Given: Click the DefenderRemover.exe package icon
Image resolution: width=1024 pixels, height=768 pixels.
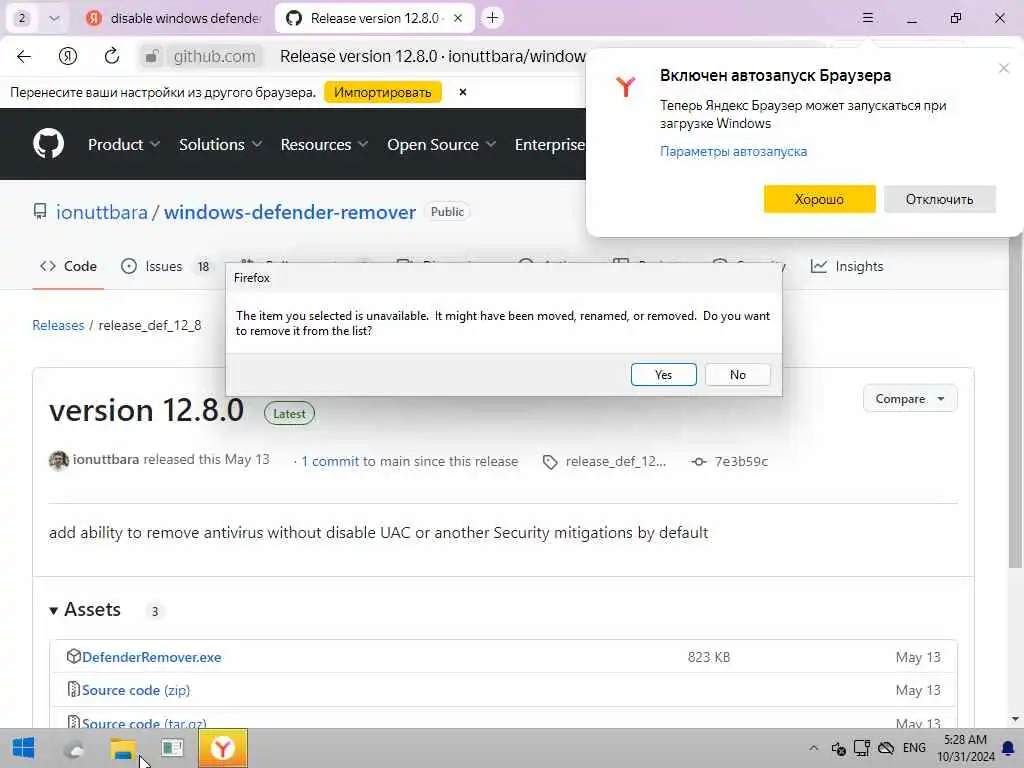Looking at the screenshot, I should point(74,656).
